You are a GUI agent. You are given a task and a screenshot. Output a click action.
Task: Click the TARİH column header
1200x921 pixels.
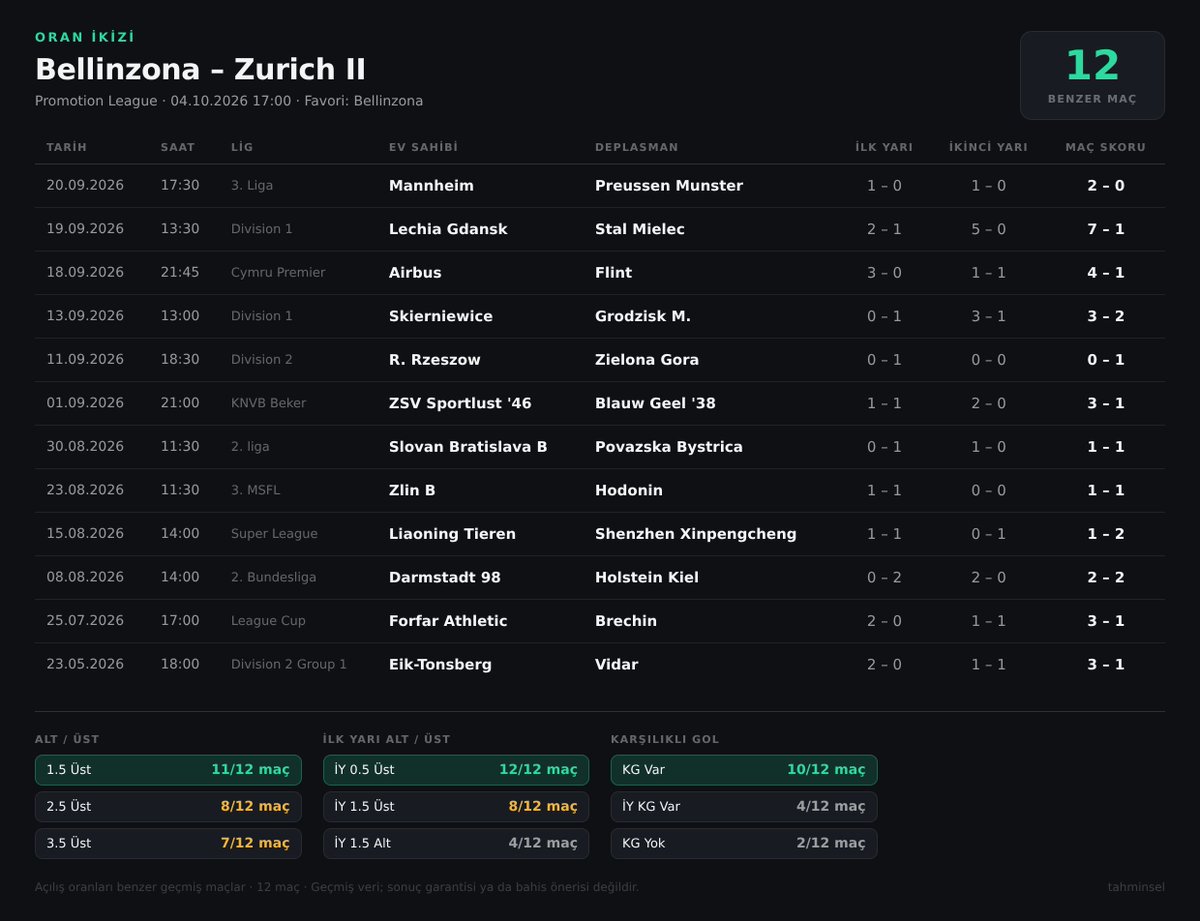click(67, 147)
